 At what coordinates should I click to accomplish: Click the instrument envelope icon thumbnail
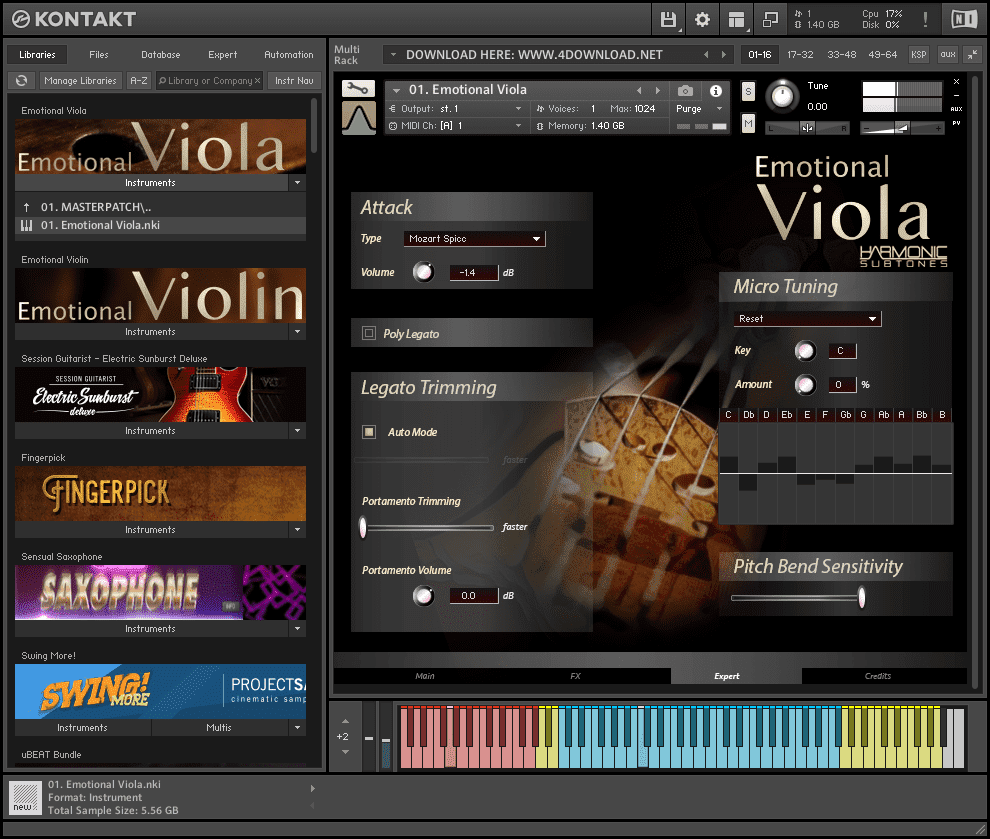pos(359,119)
